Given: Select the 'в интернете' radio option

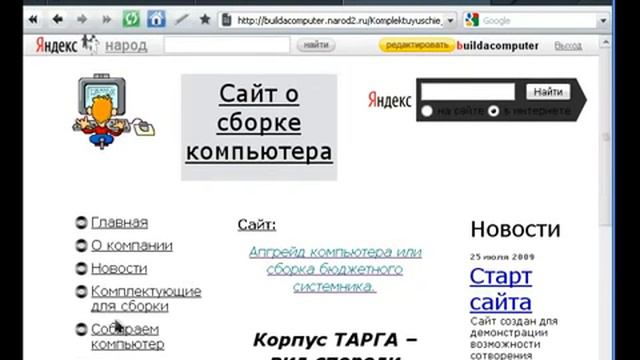Looking at the screenshot, I should click(493, 111).
